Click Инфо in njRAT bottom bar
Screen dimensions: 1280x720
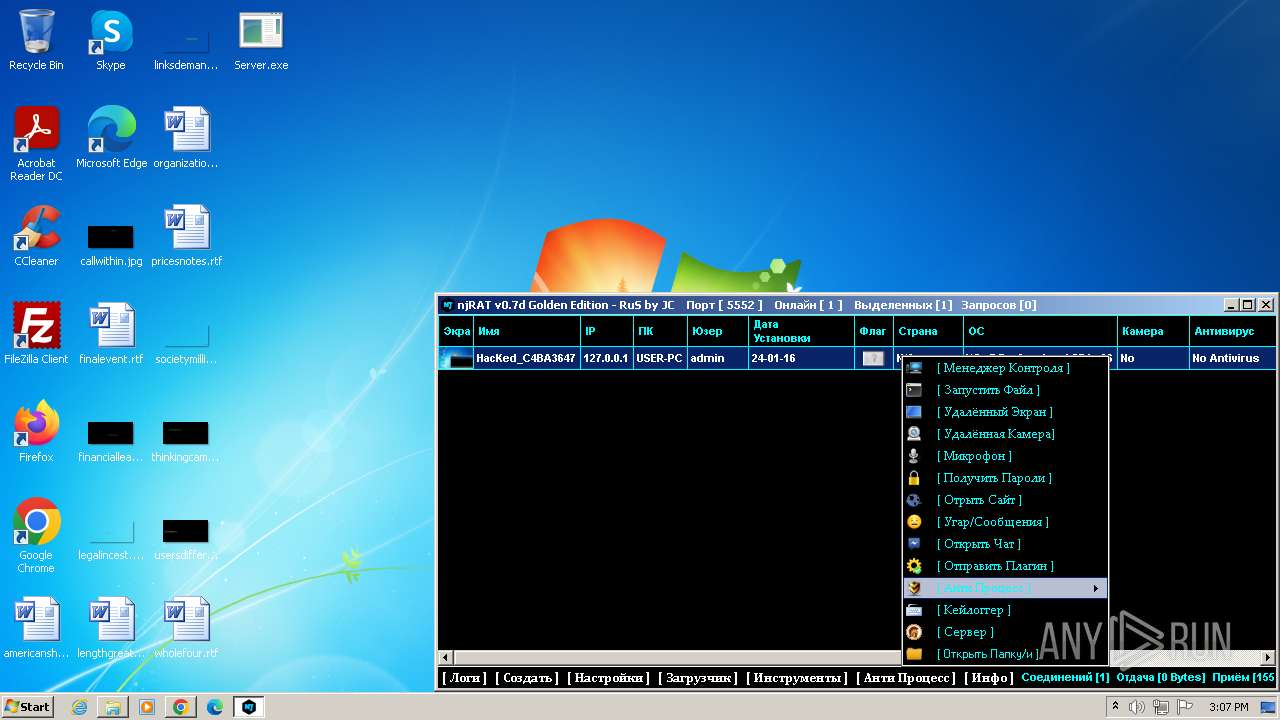[988, 678]
